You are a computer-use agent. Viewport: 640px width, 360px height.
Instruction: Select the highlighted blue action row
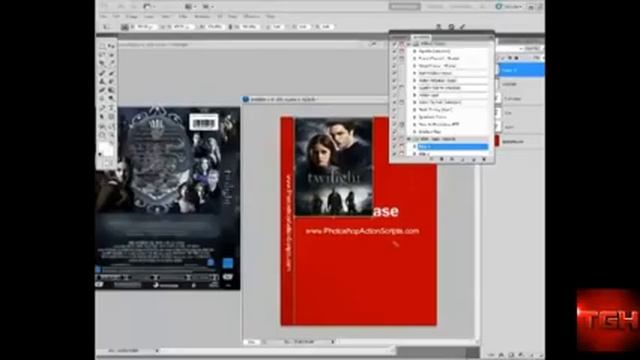pos(453,147)
